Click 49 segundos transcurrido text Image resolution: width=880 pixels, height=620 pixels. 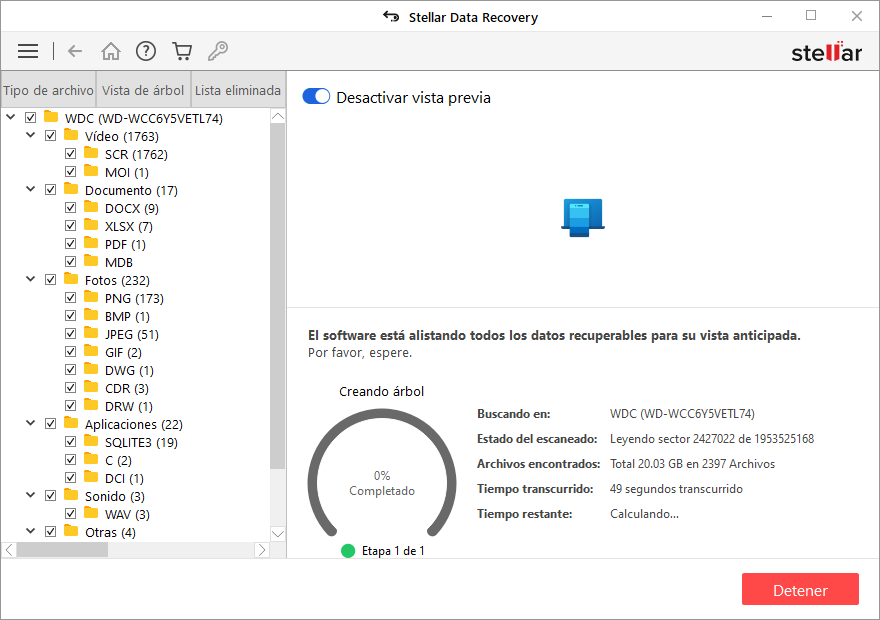pos(676,489)
